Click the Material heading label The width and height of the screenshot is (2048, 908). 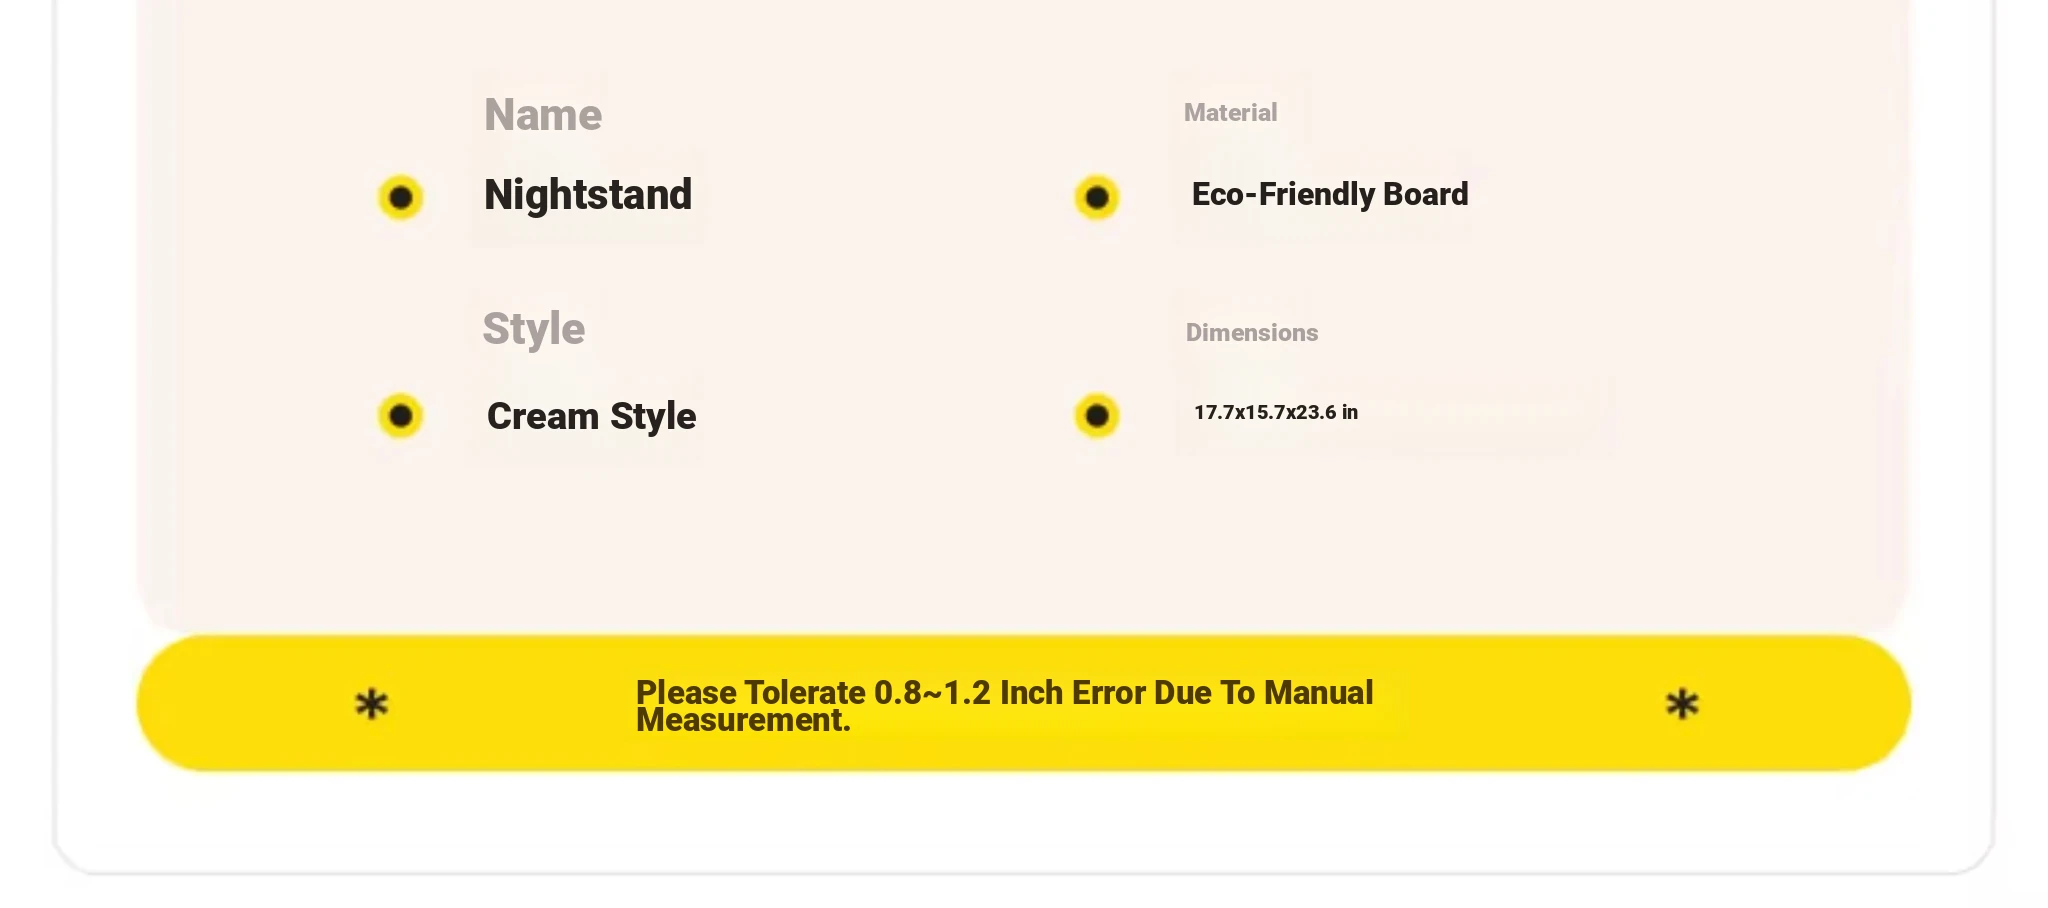click(x=1230, y=113)
